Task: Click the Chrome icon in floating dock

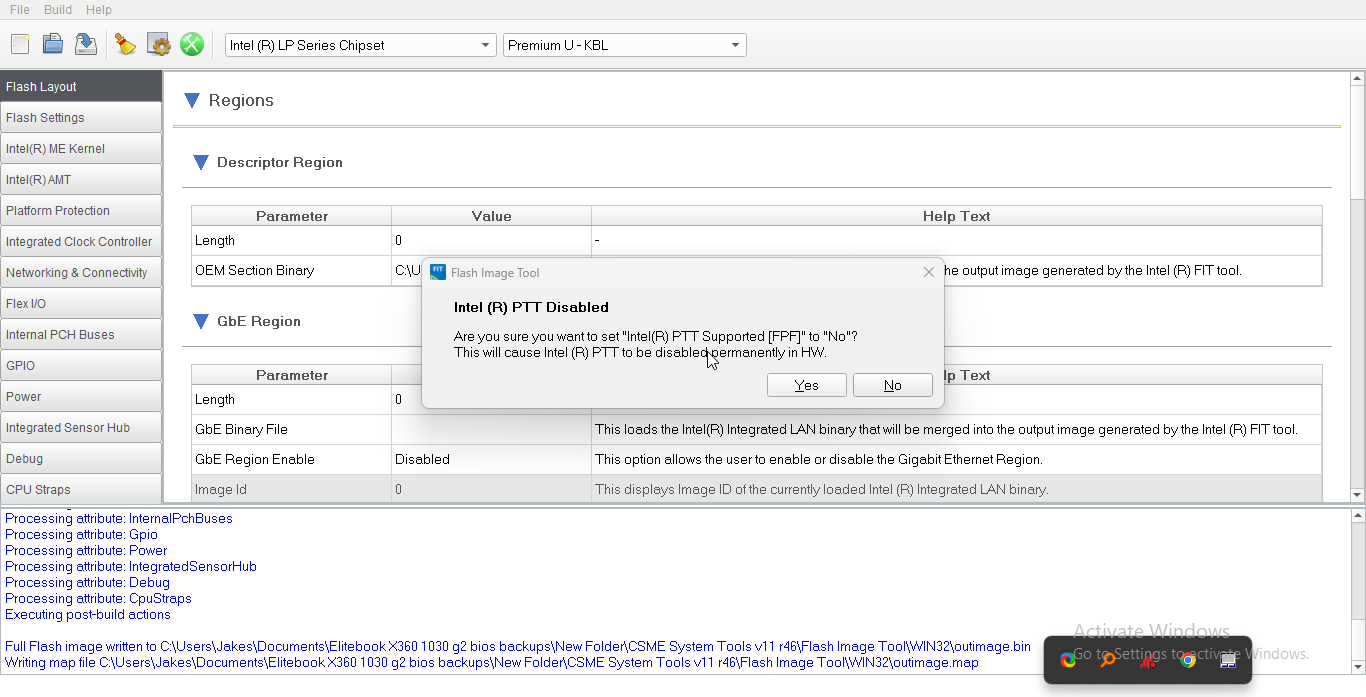Action: click(x=1188, y=660)
